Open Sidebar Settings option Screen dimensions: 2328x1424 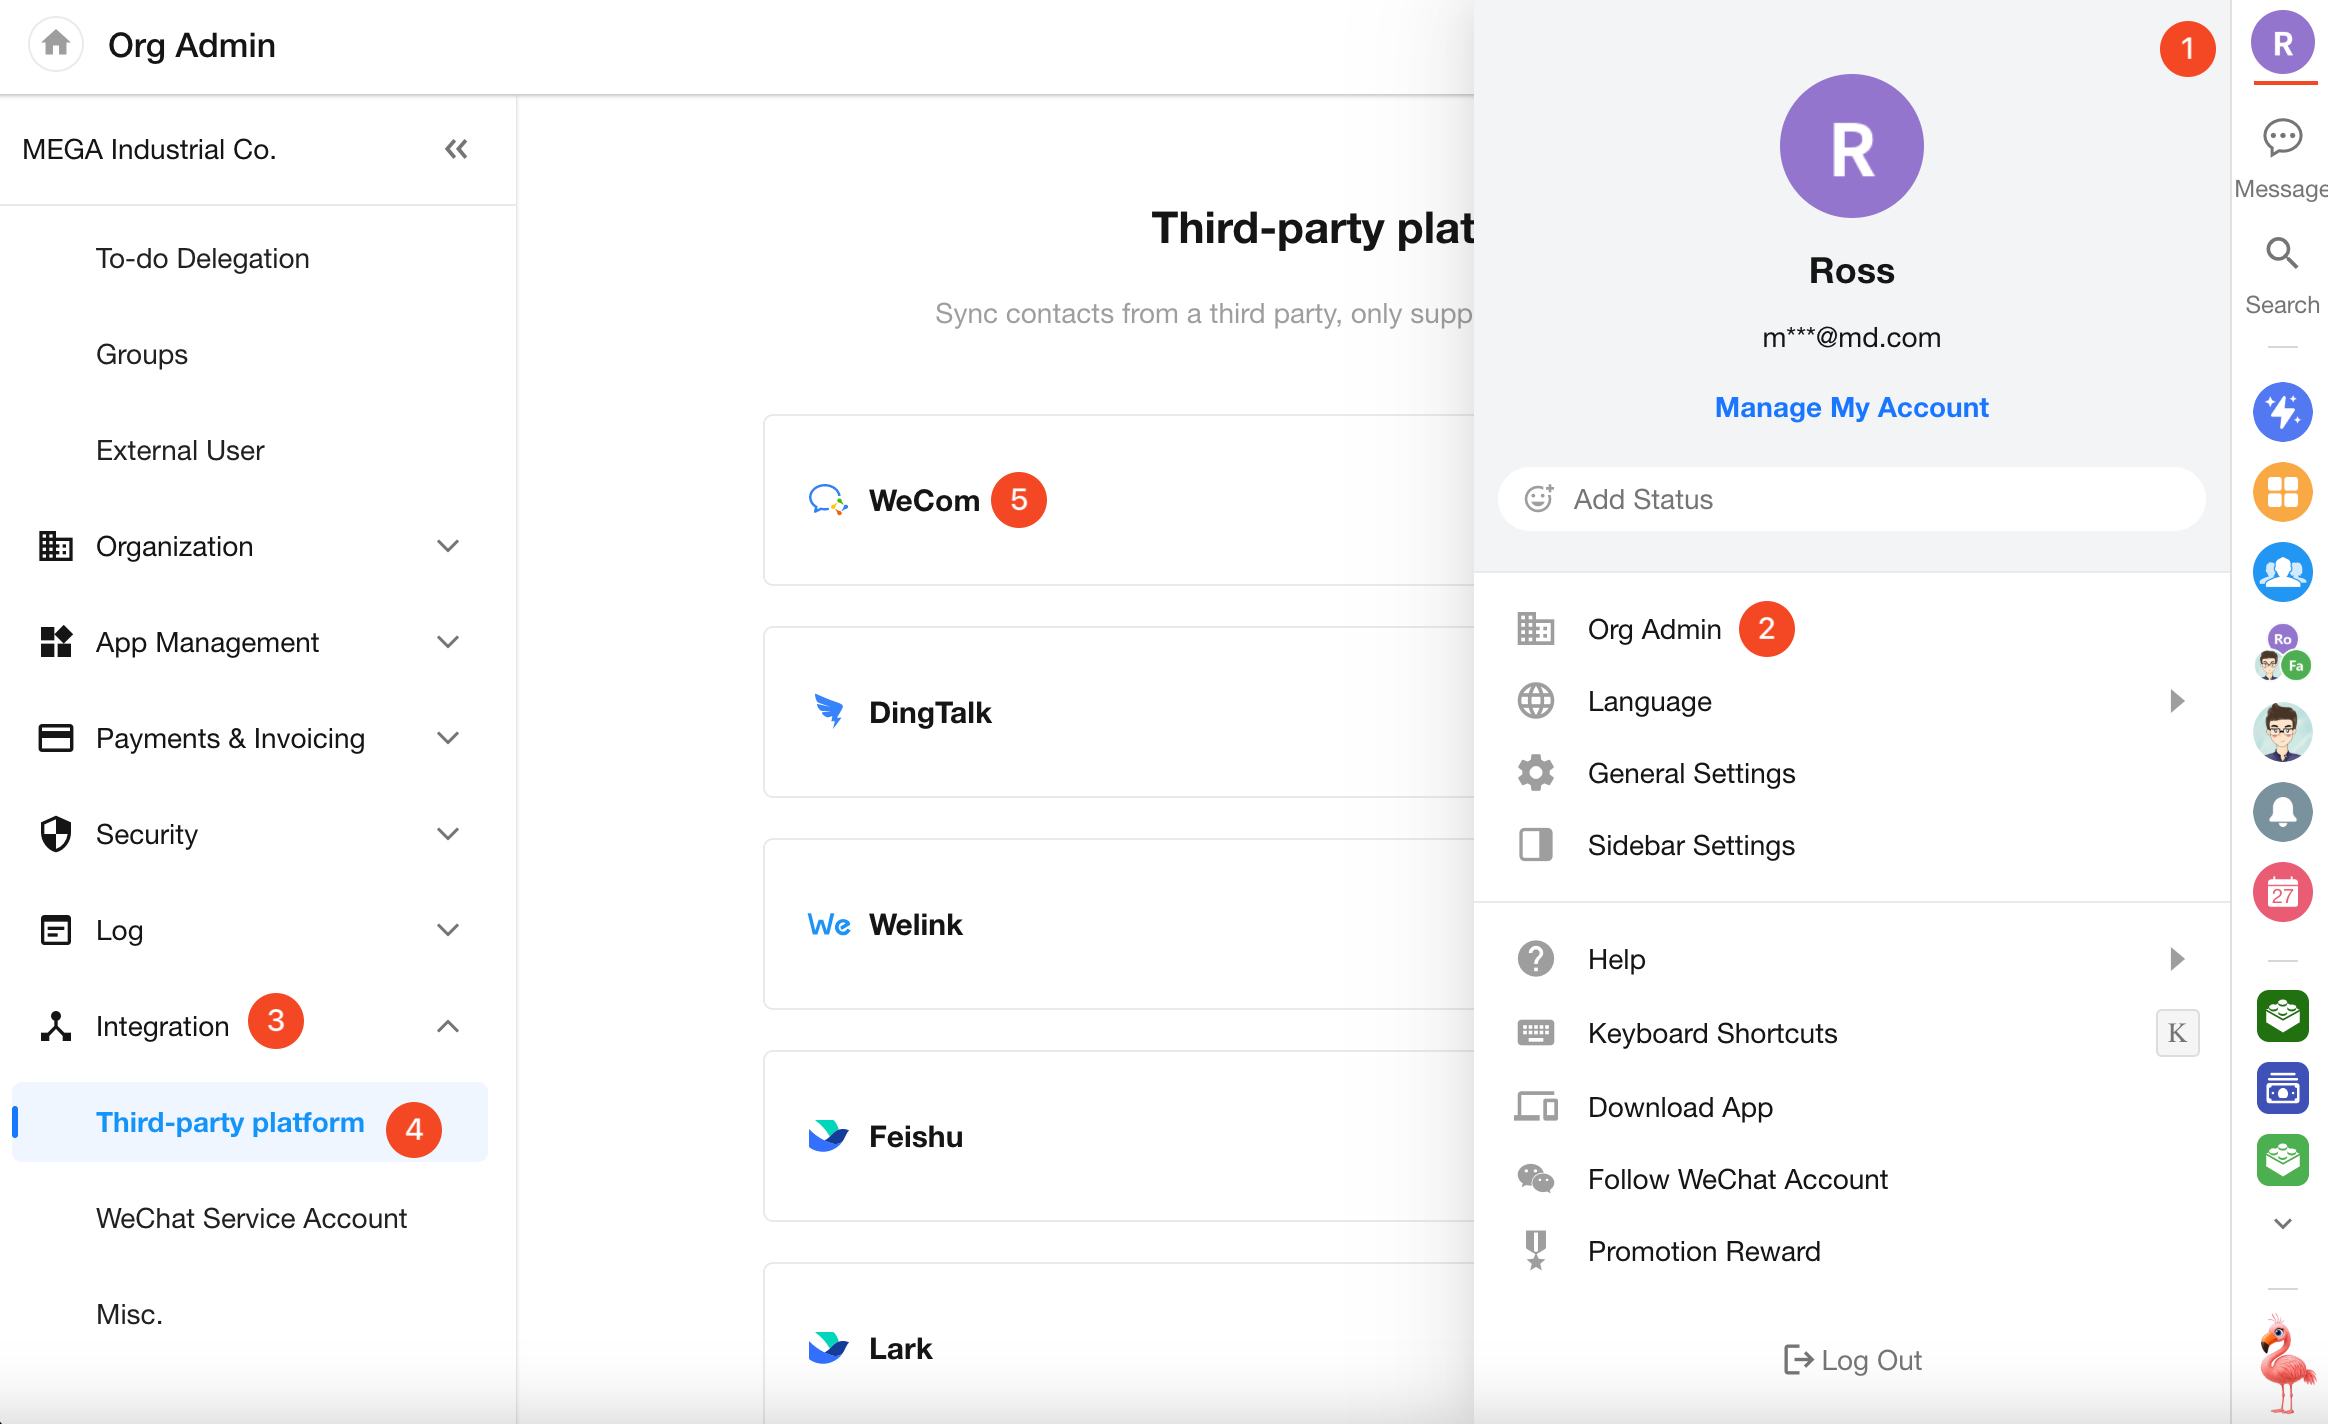point(1691,845)
